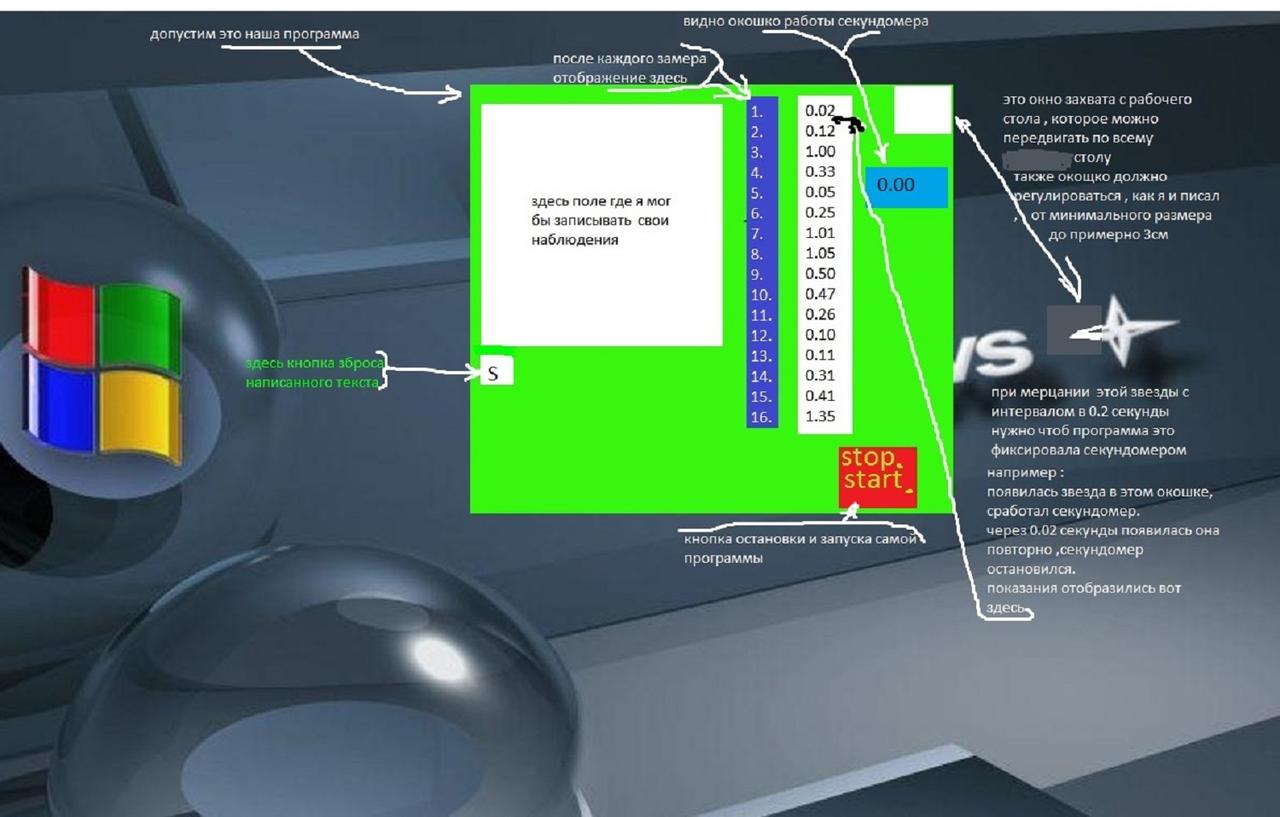The image size is (1280, 817).
Task: Click row number 1. in the blue column
Action: click(x=757, y=112)
